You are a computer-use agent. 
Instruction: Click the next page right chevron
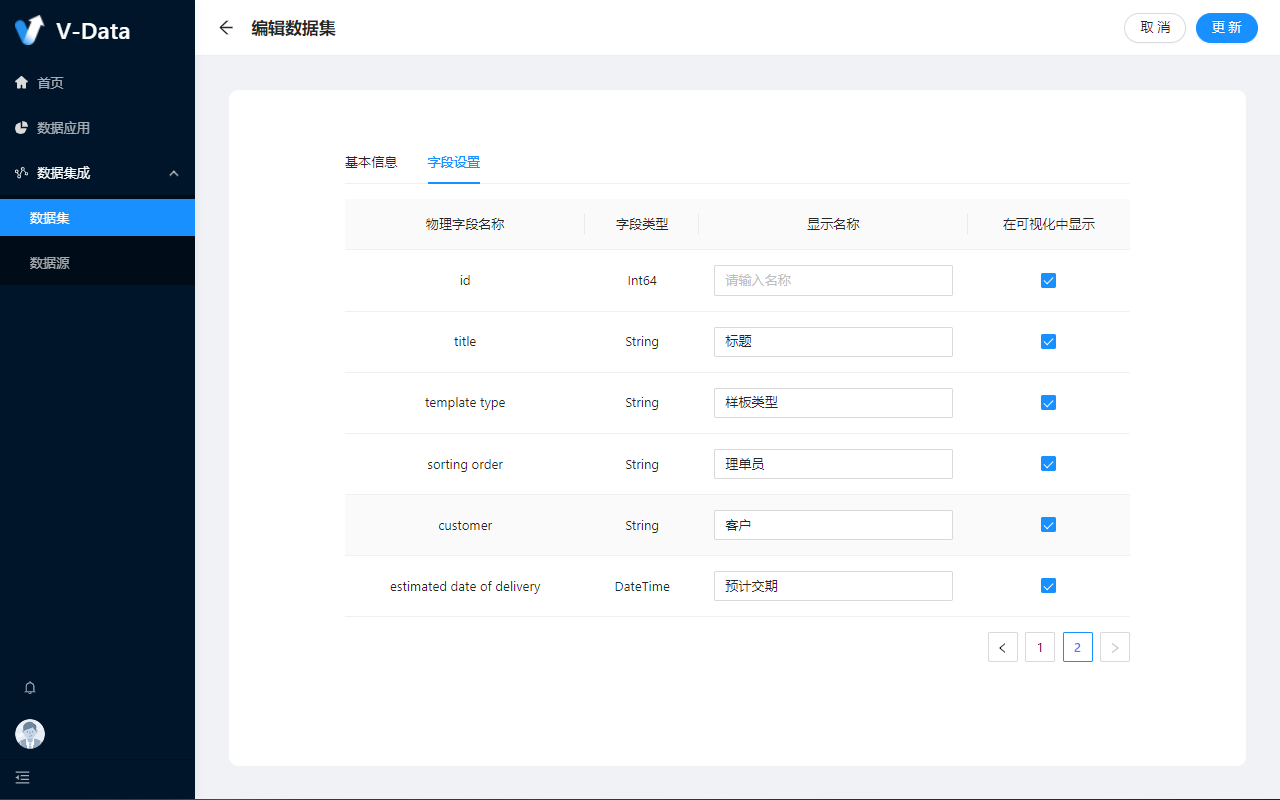pos(1114,648)
